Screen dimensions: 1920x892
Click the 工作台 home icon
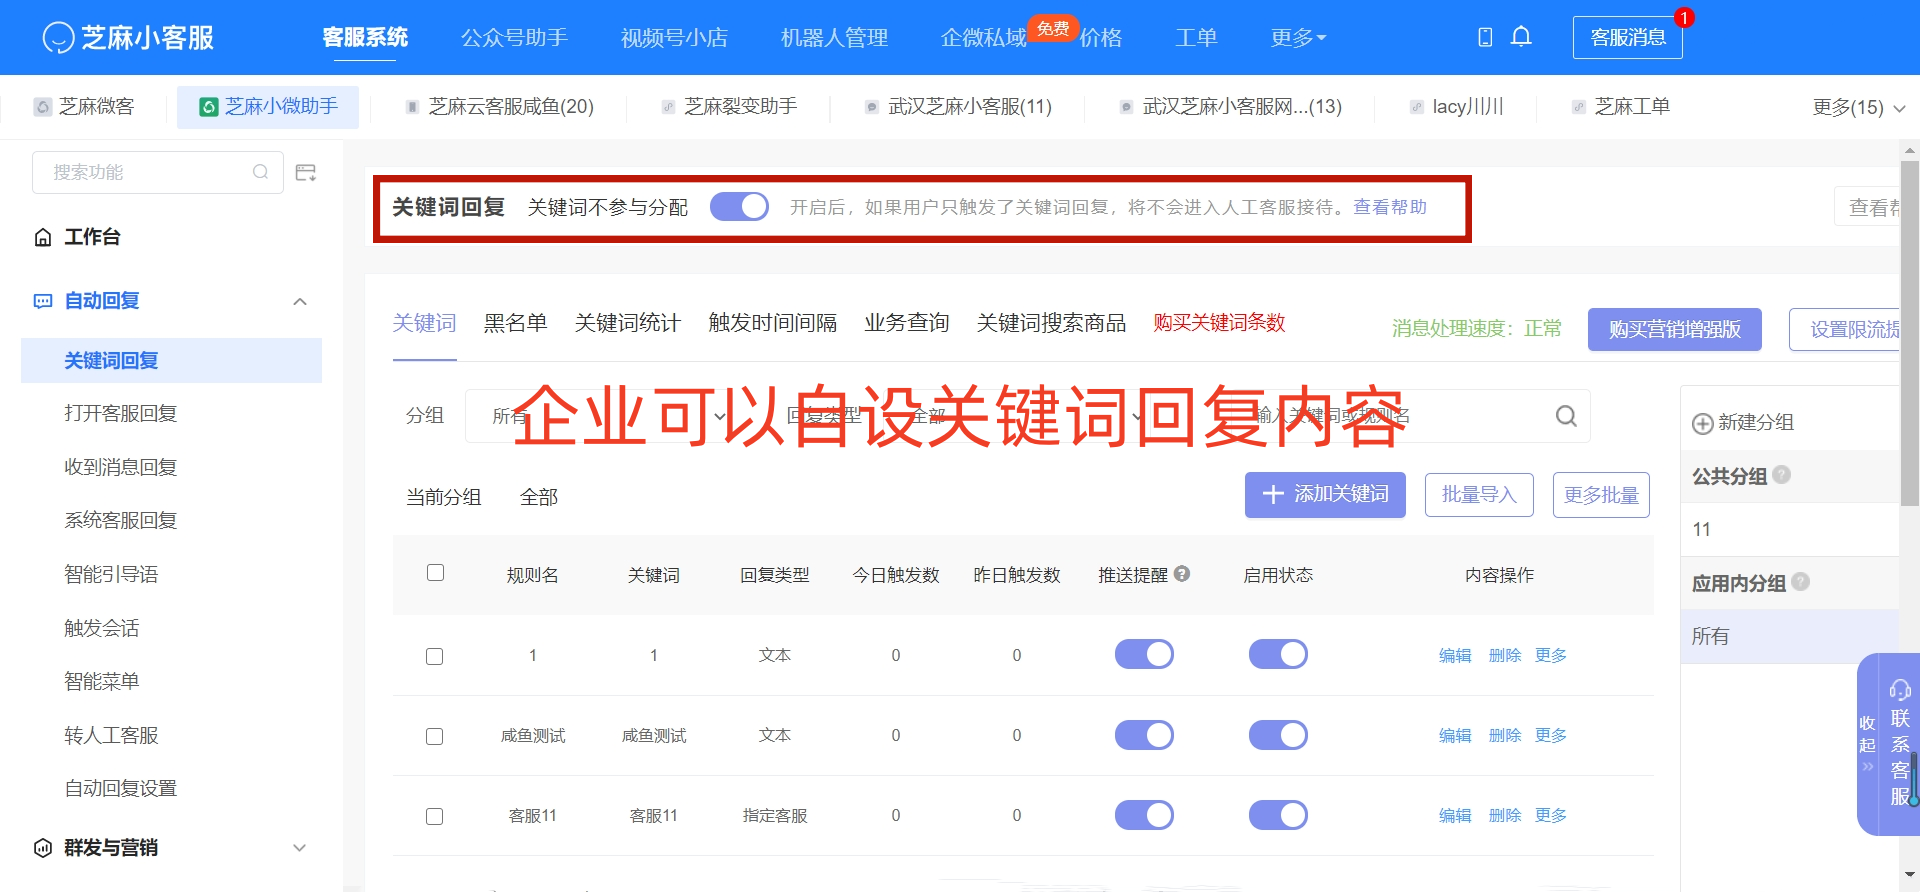pos(43,237)
